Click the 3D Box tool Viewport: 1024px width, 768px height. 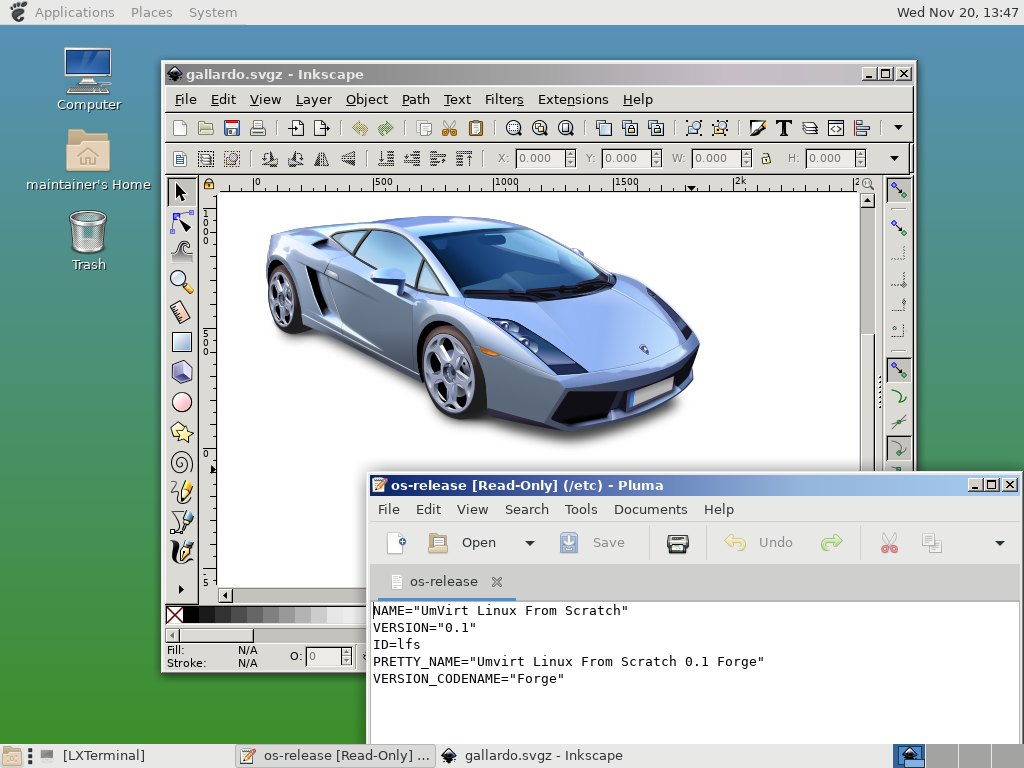pyautogui.click(x=181, y=372)
